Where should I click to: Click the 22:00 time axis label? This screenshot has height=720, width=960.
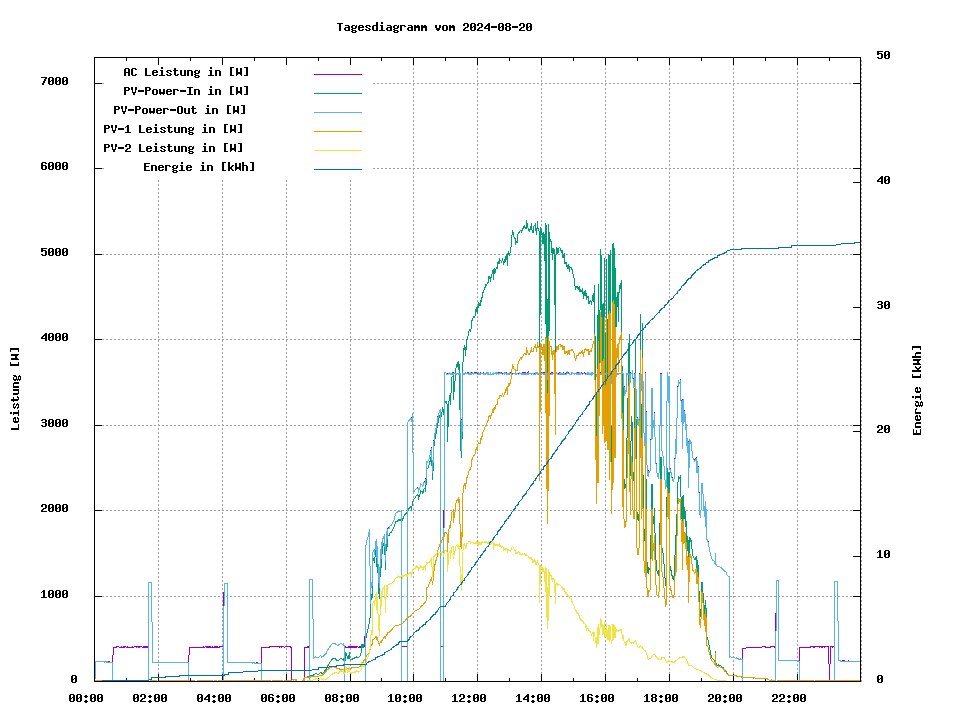click(x=790, y=698)
